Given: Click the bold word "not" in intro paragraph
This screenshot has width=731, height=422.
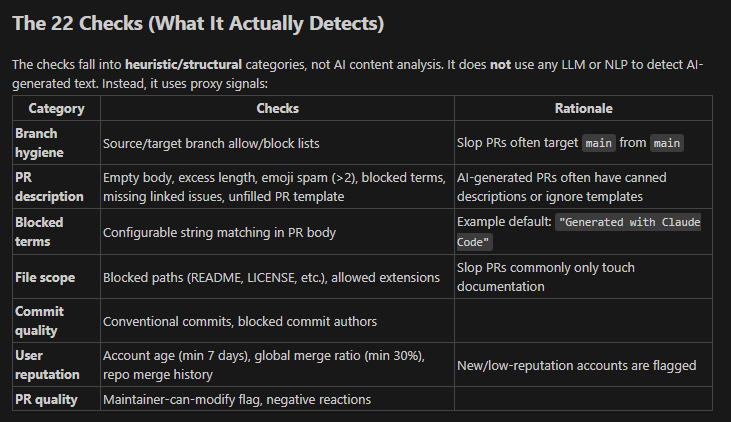Looking at the screenshot, I should pyautogui.click(x=500, y=64).
